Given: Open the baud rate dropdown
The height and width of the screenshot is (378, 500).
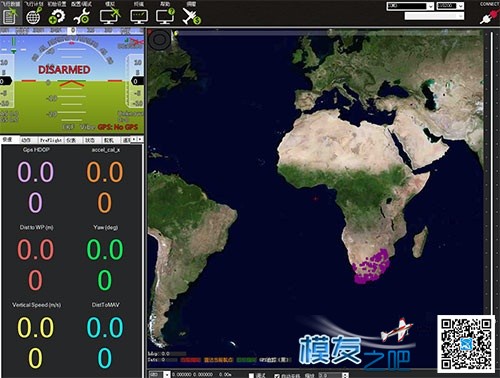Looking at the screenshot, I should click(x=450, y=6).
